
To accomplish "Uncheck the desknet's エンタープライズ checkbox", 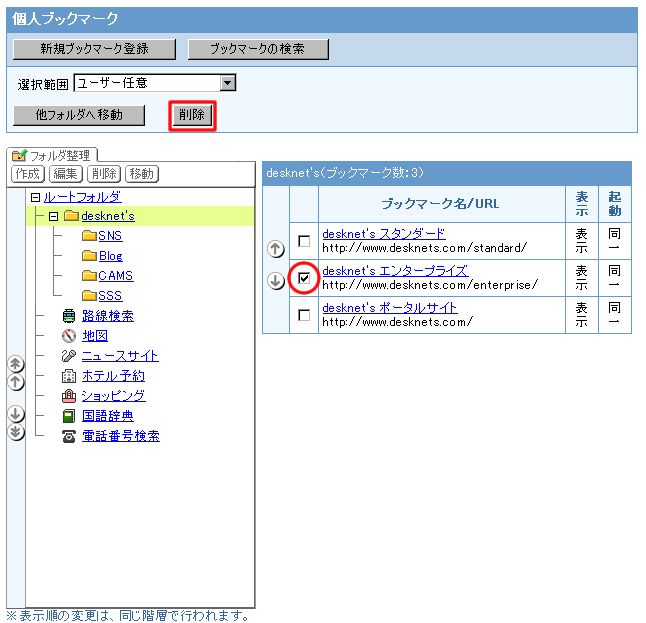I will [304, 278].
